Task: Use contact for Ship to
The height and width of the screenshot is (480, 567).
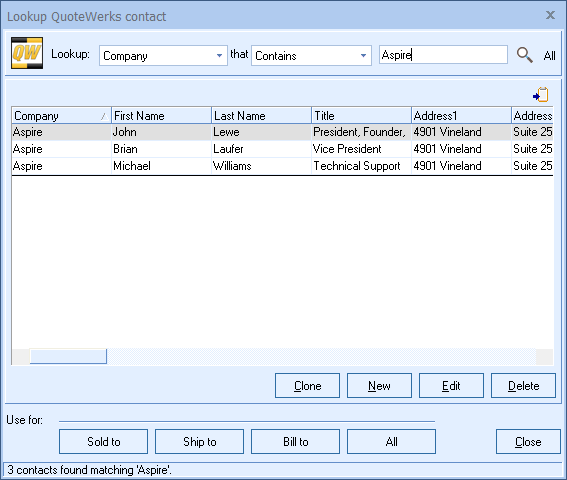Action: (200, 441)
